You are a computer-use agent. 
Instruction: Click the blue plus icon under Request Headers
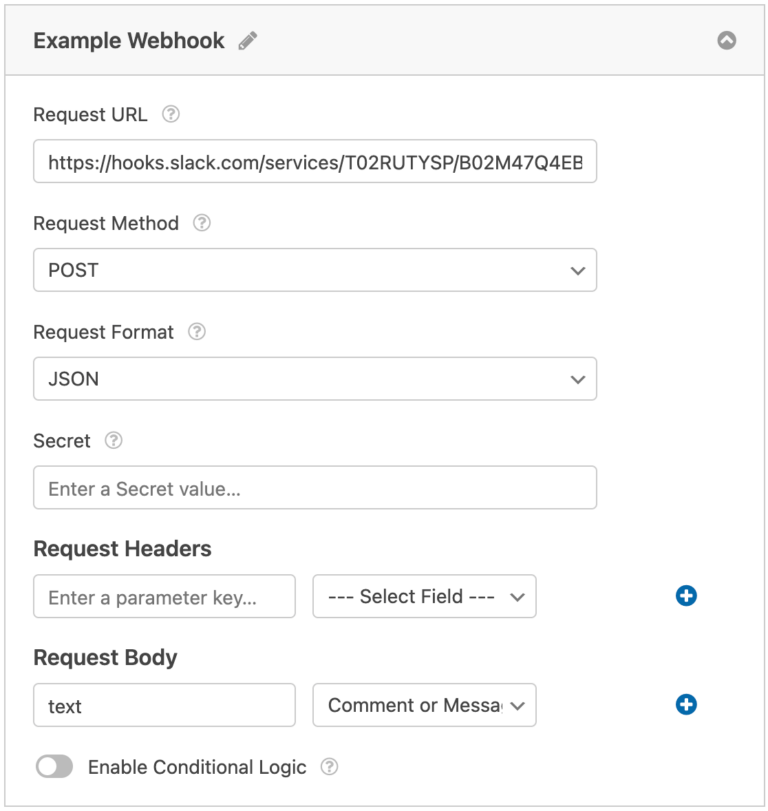[686, 596]
